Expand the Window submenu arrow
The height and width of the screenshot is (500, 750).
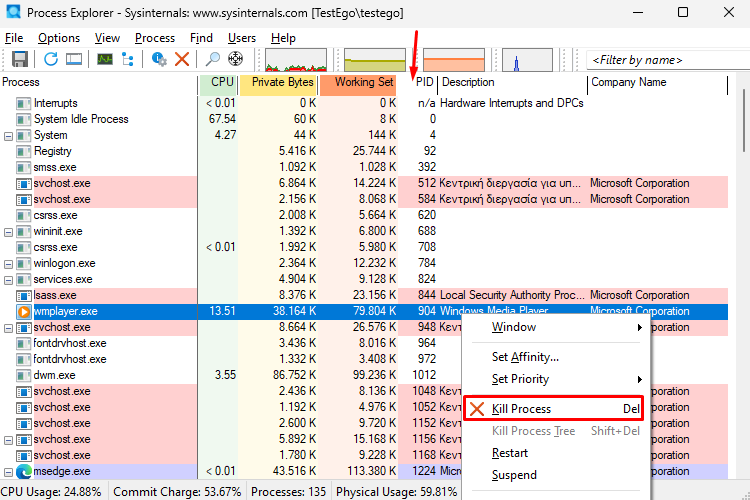pyautogui.click(x=640, y=327)
